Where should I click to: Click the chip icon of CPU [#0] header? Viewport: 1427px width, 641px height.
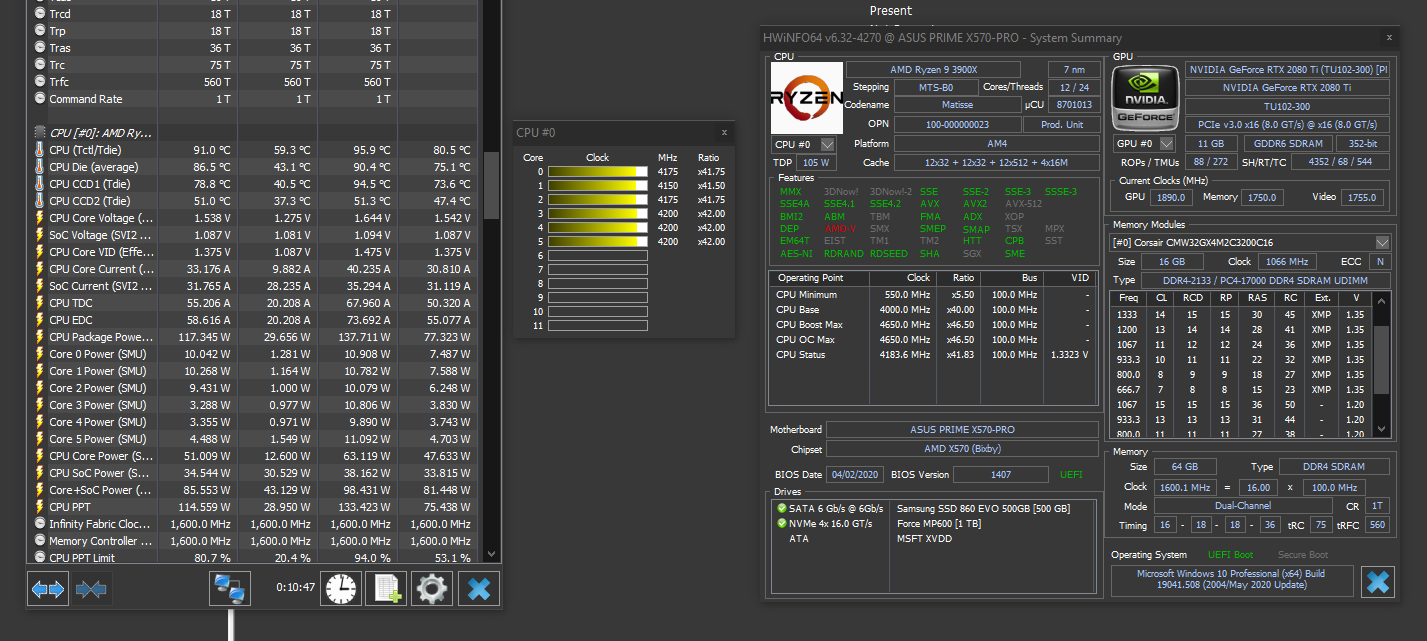(40, 133)
